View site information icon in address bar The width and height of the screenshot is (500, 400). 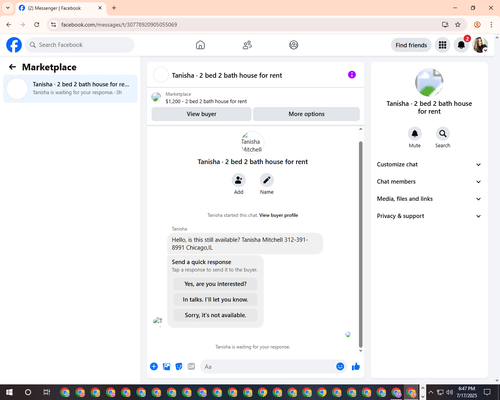pyautogui.click(x=53, y=25)
